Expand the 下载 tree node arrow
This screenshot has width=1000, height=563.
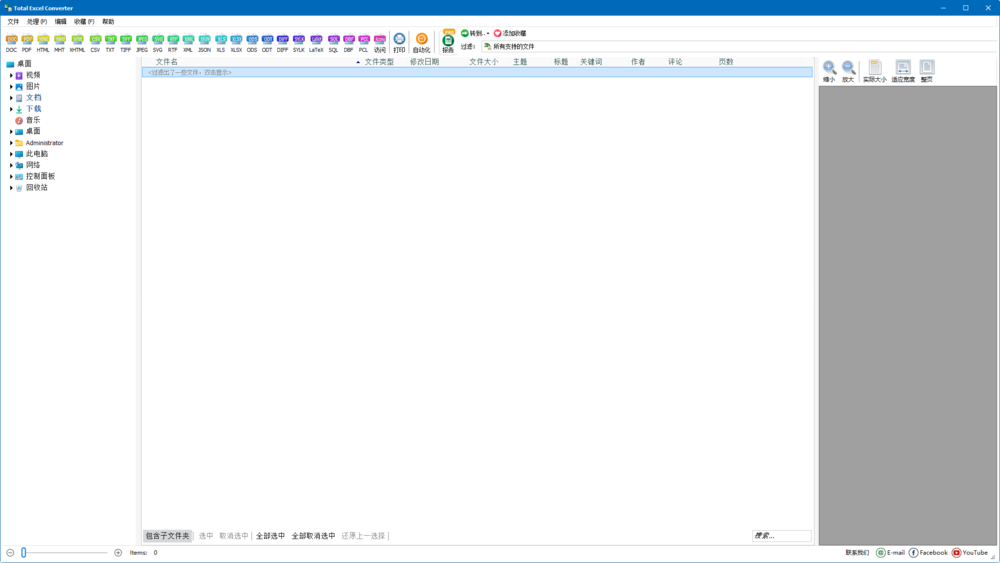coord(11,109)
